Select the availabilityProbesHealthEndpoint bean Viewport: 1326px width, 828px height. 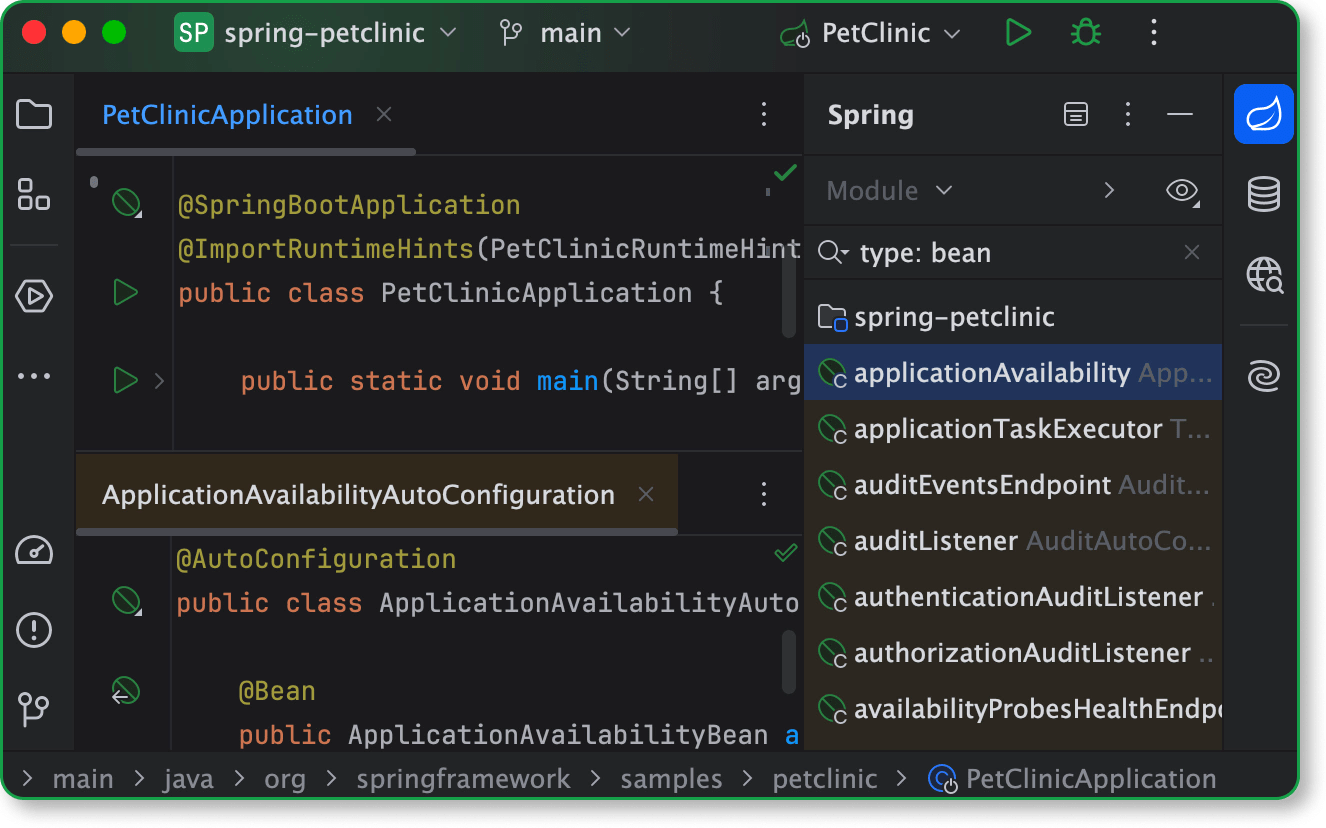[x=1013, y=709]
